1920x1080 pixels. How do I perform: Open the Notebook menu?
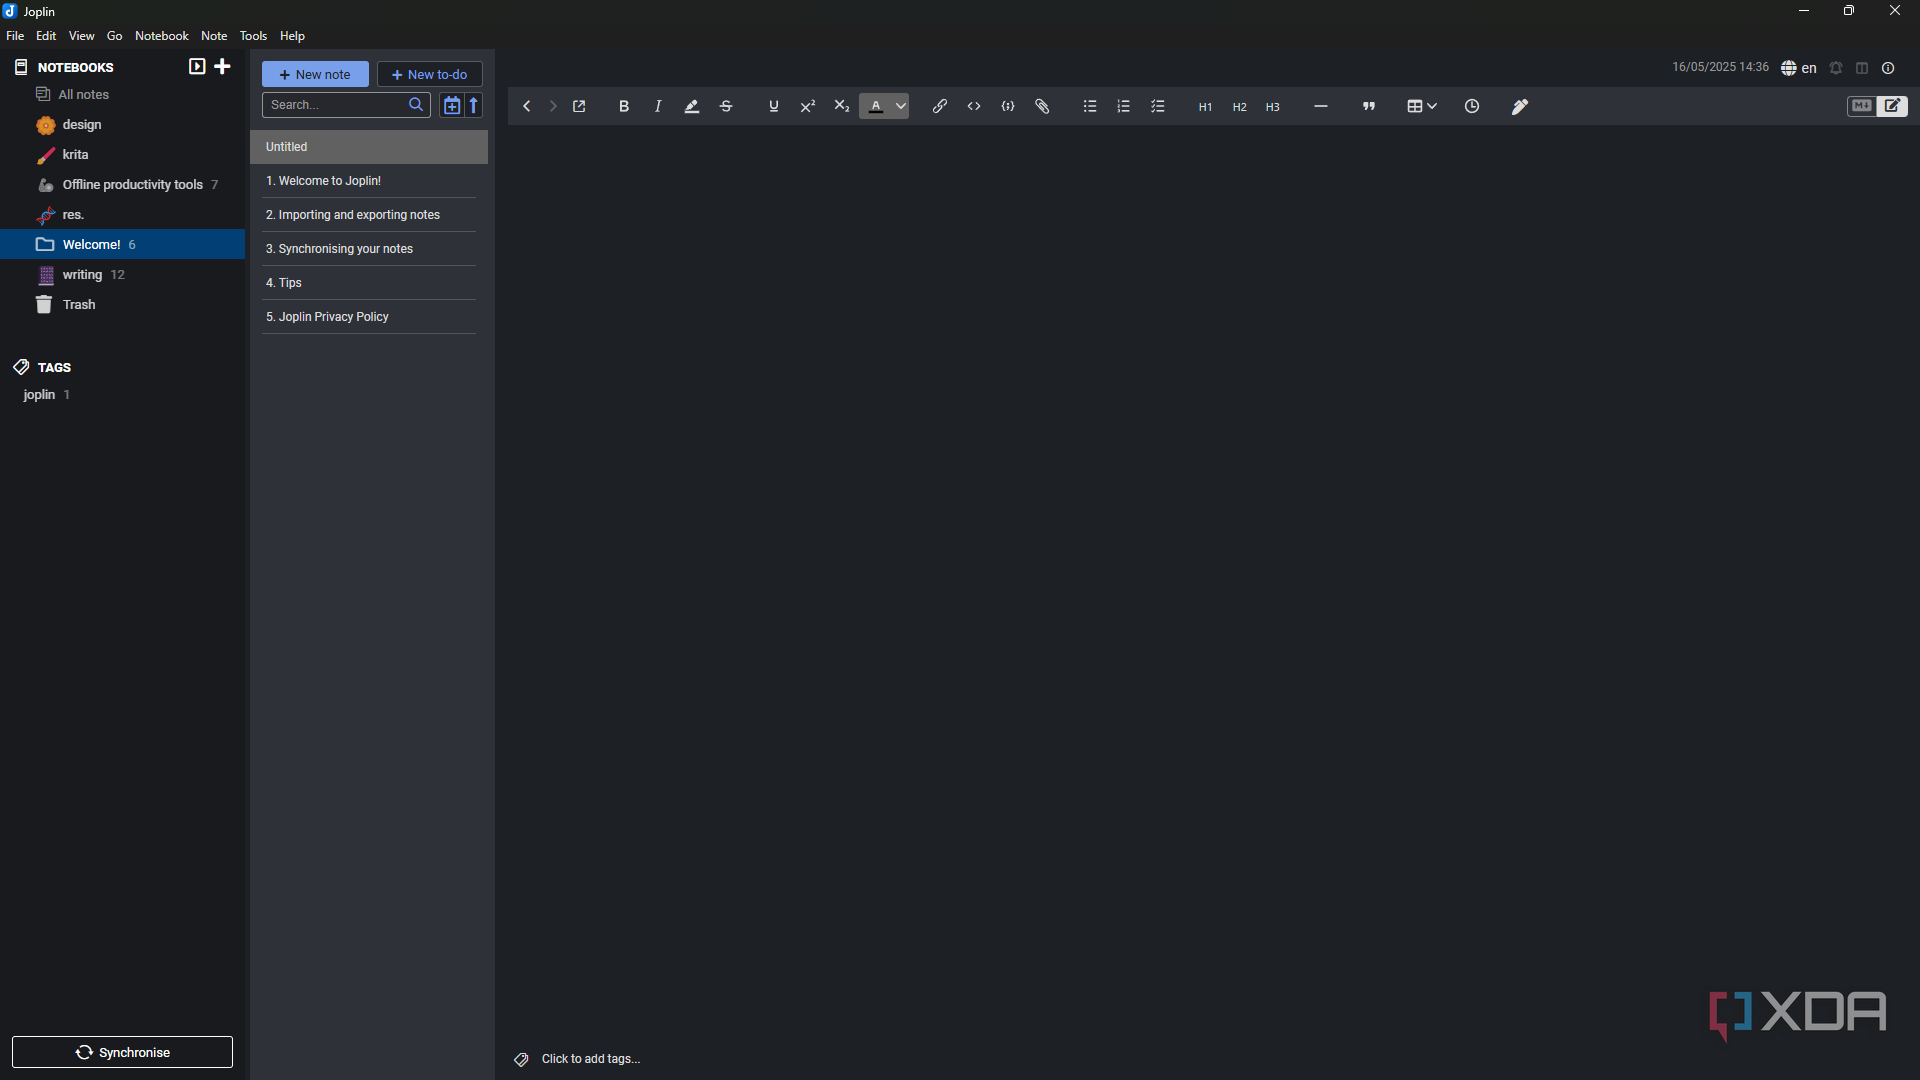click(x=162, y=36)
